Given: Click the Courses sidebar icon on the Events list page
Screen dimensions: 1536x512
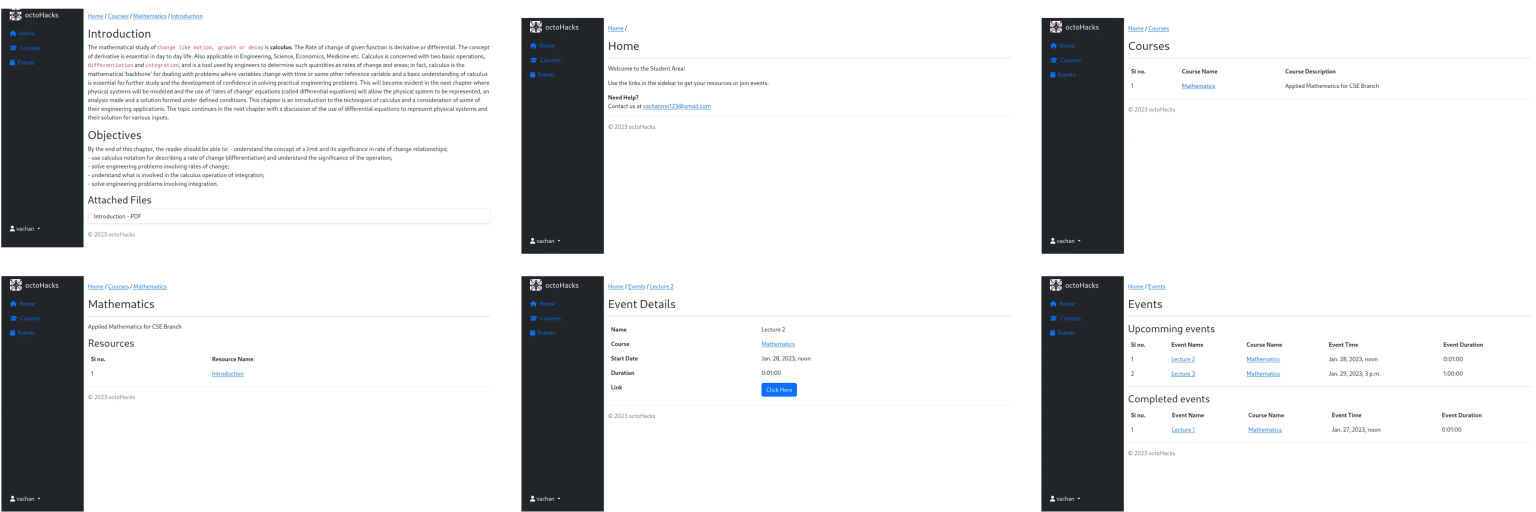Looking at the screenshot, I should [1053, 318].
